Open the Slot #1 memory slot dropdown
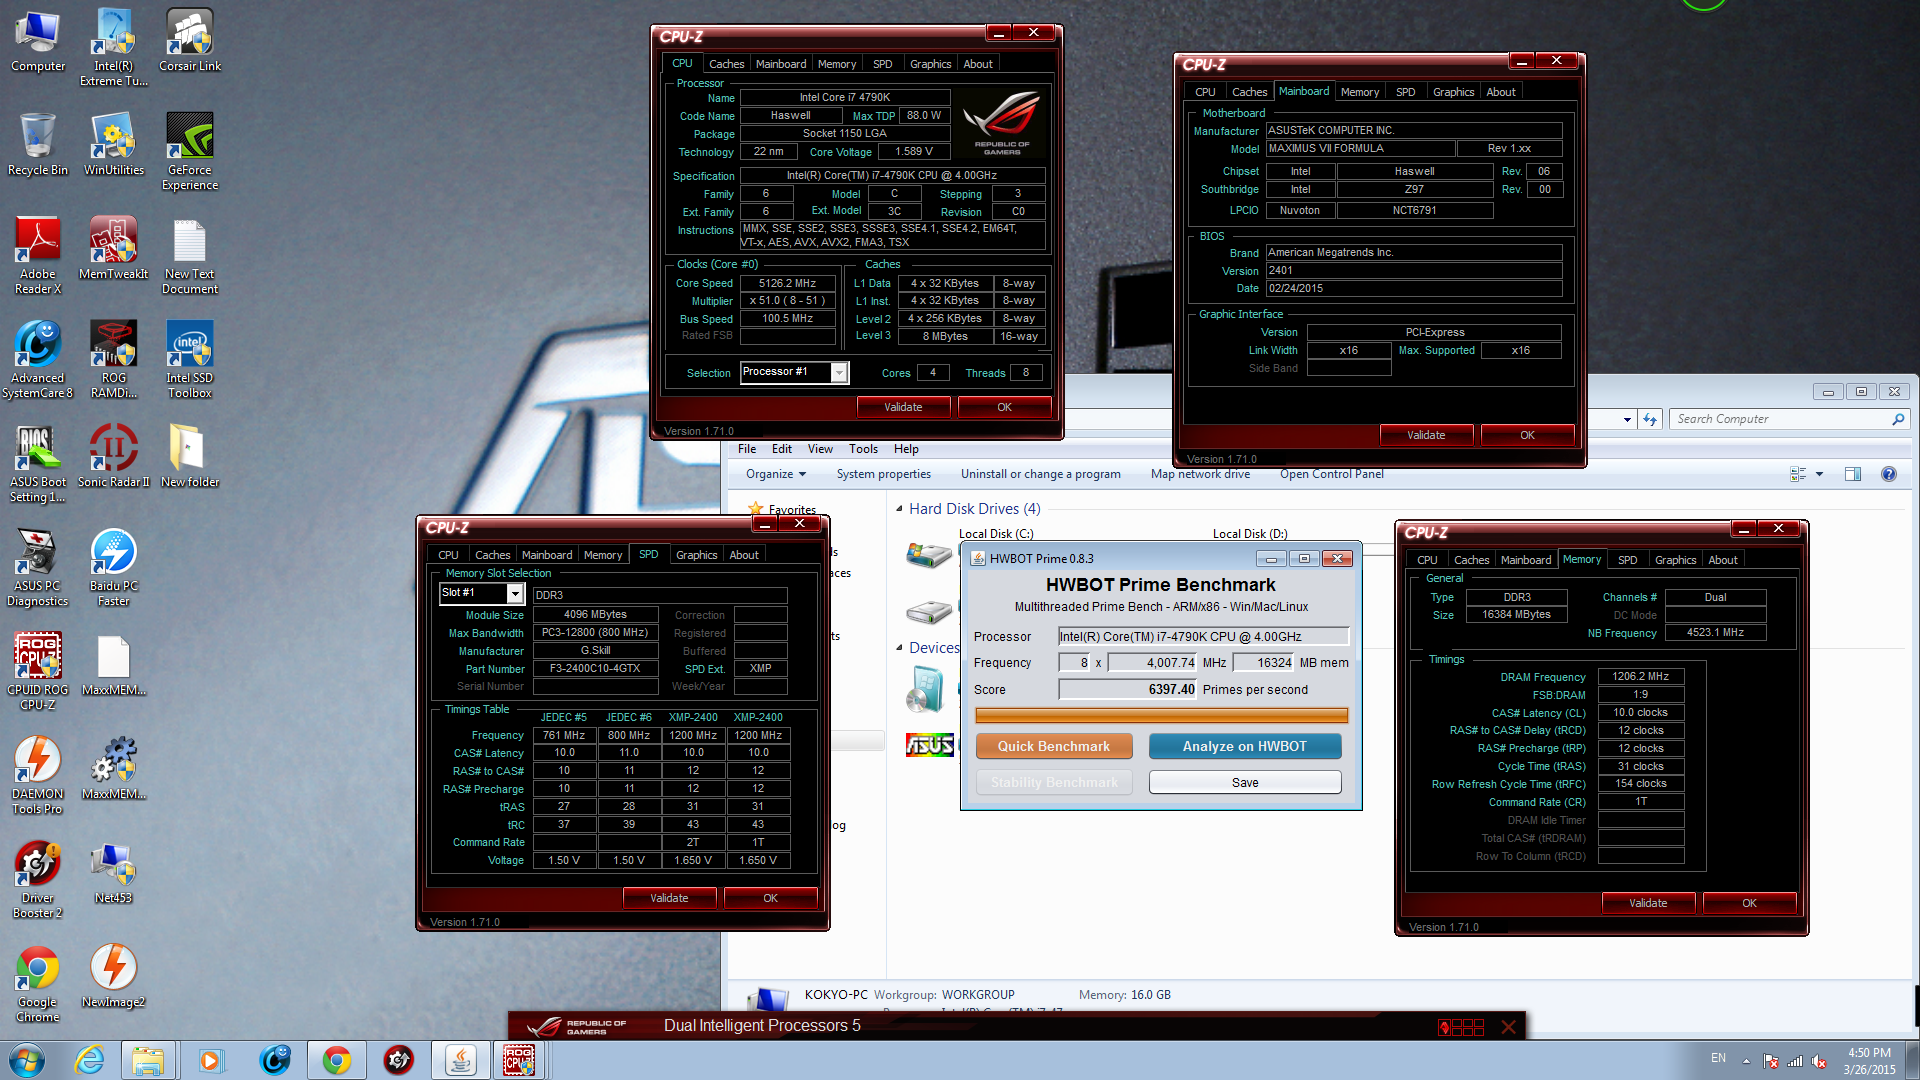 515,594
